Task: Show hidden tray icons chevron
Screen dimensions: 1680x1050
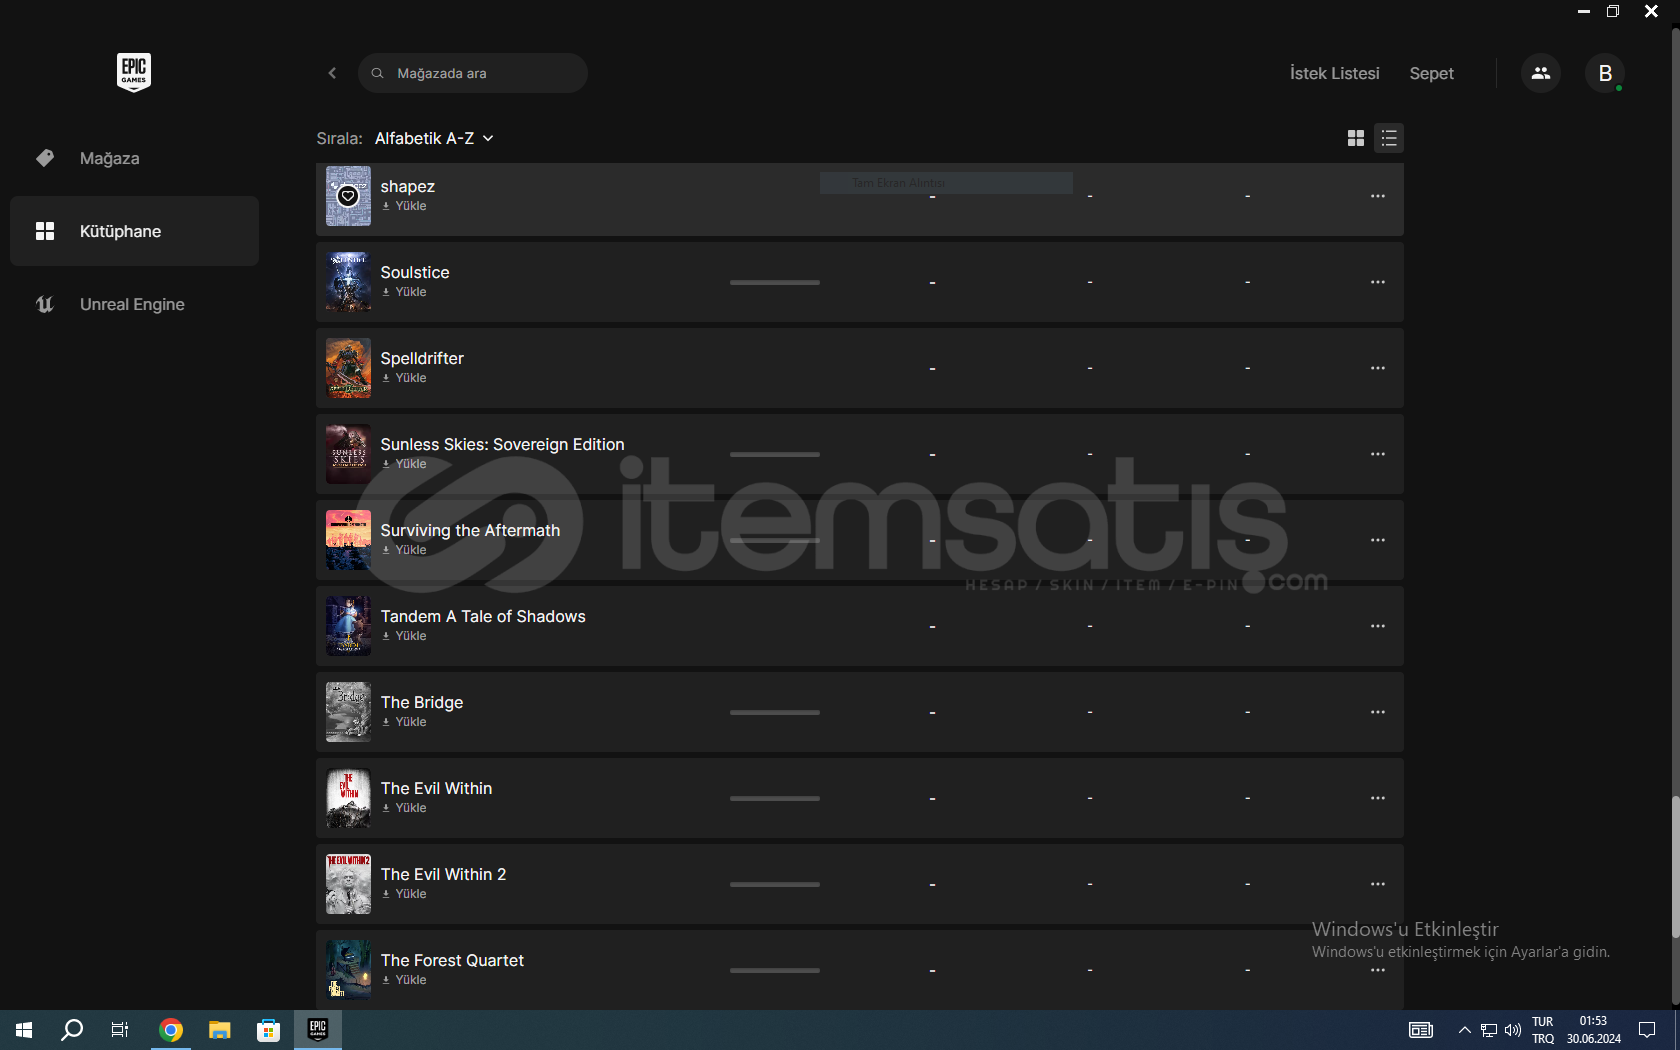Action: (1464, 1030)
